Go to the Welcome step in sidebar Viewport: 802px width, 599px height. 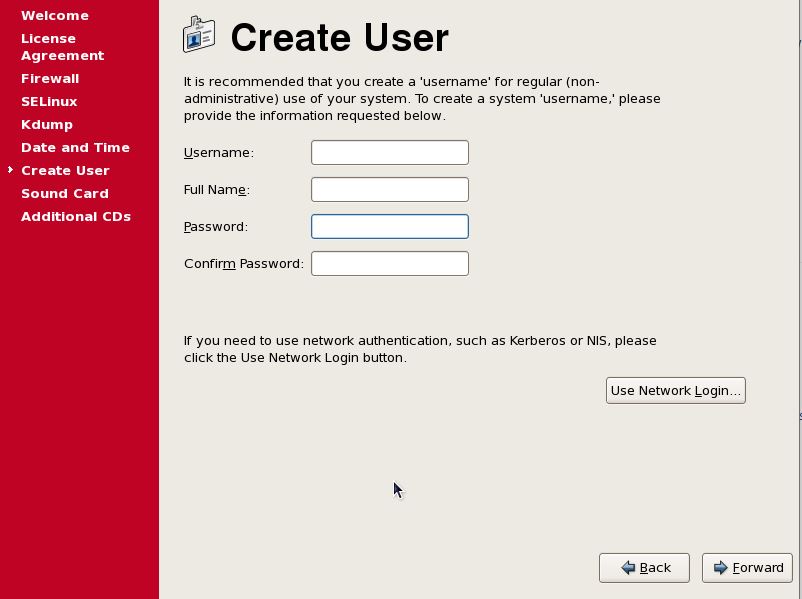tap(55, 15)
